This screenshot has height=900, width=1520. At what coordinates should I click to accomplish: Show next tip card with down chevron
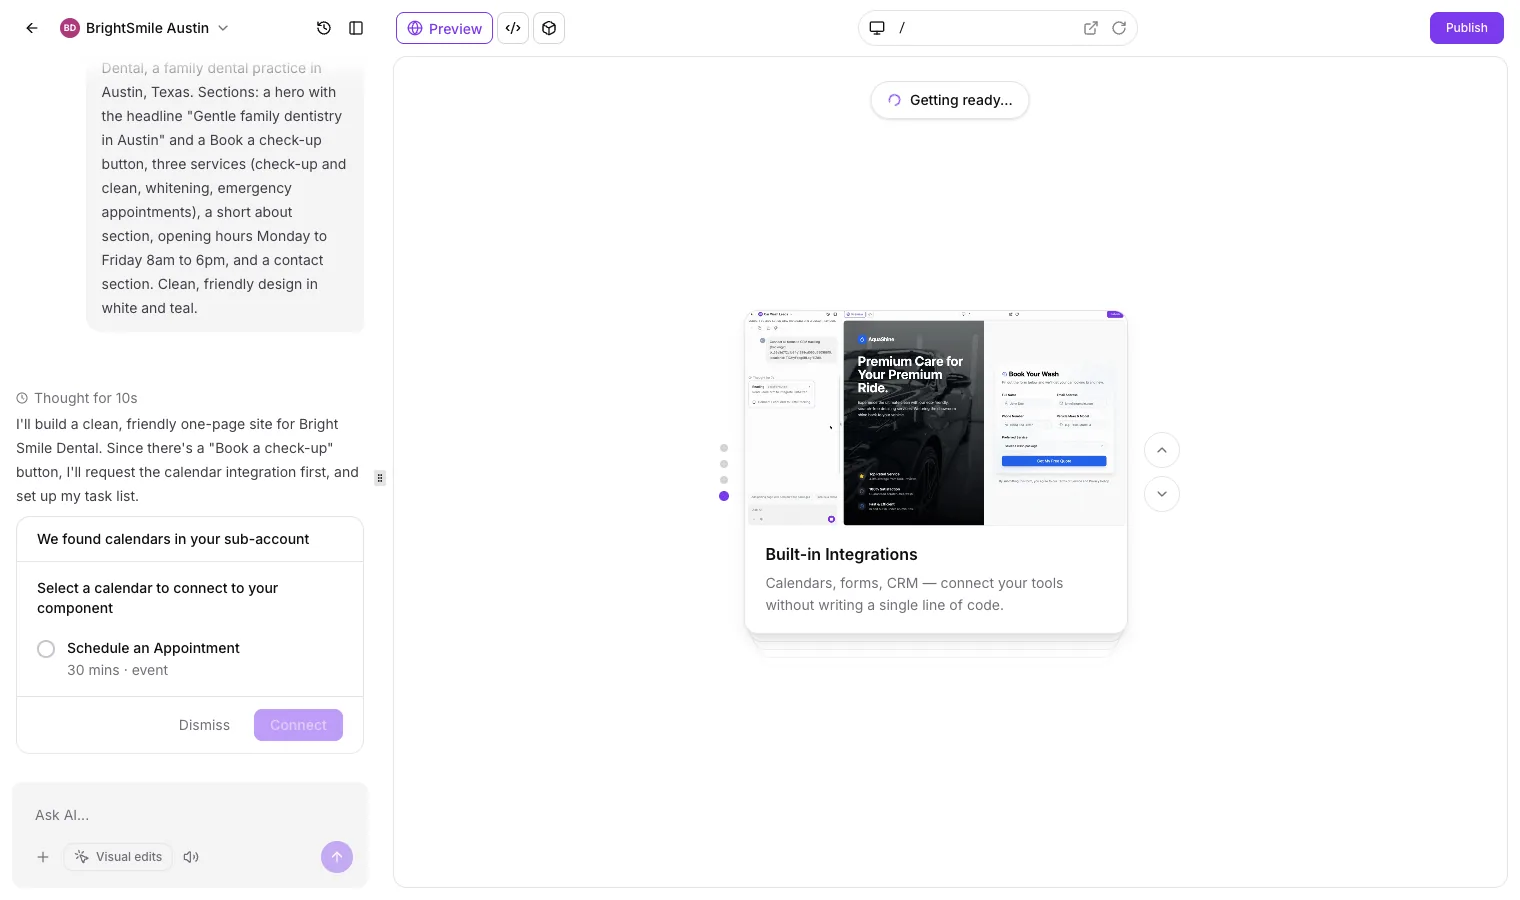tap(1162, 494)
